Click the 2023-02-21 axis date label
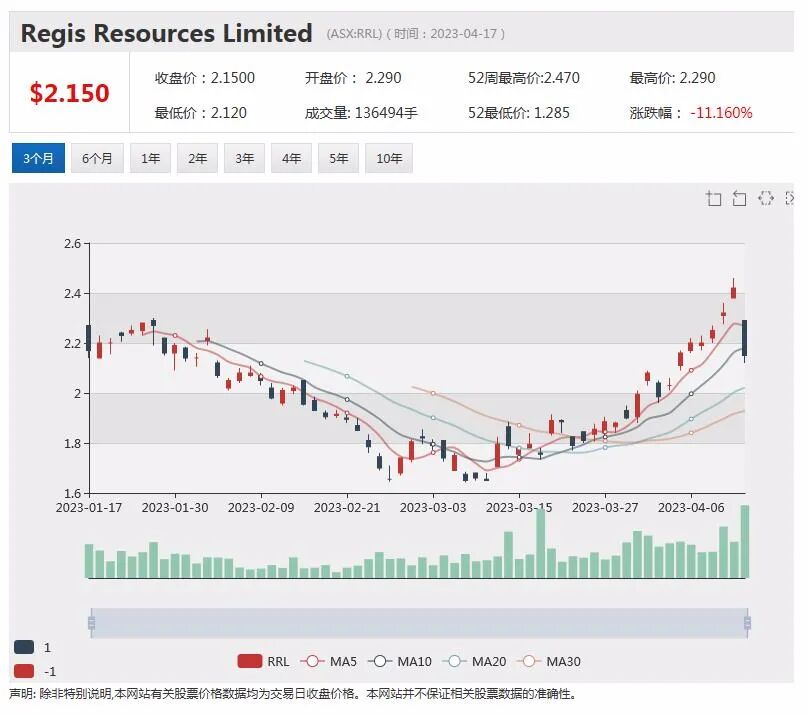This screenshot has height=716, width=808. click(347, 508)
